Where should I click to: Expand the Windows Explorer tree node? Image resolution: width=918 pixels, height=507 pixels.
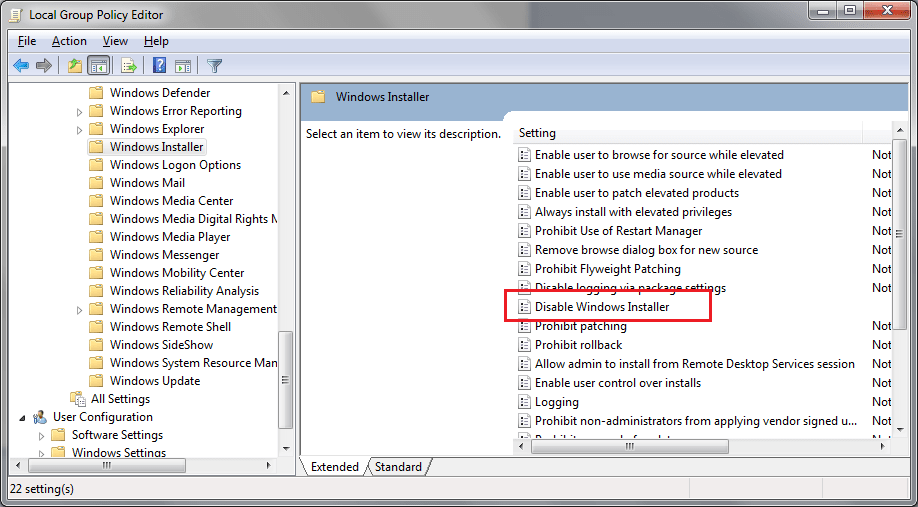(80, 129)
